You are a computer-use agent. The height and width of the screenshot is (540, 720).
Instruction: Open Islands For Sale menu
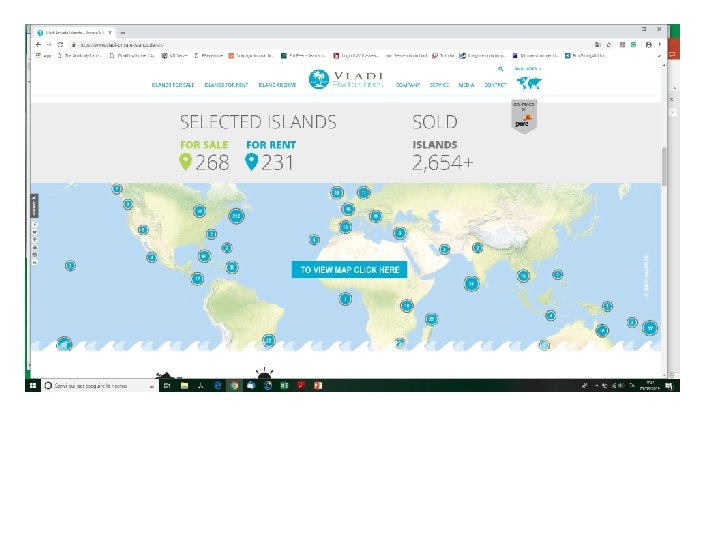pos(173,85)
